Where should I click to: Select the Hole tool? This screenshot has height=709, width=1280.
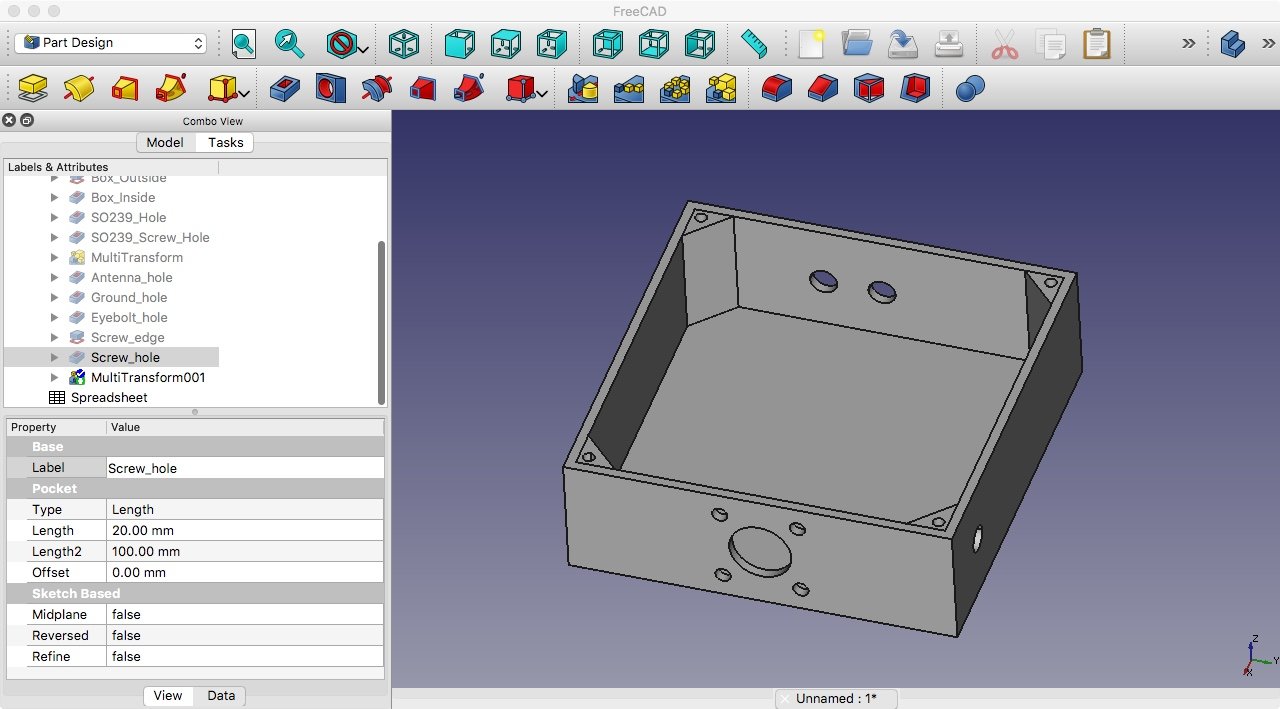point(331,88)
